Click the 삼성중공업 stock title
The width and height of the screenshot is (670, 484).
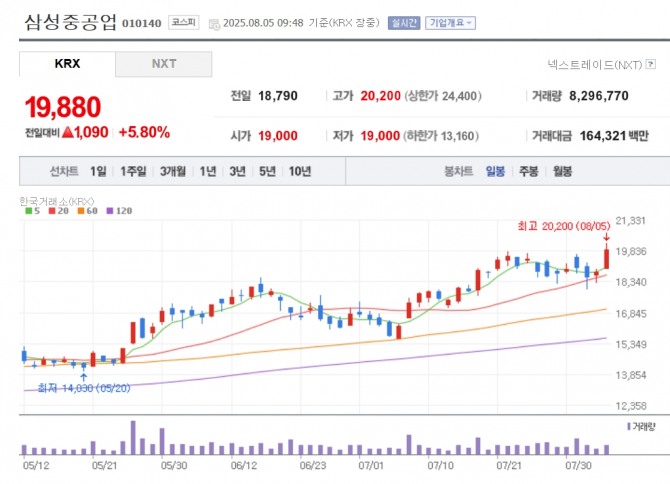click(x=71, y=23)
